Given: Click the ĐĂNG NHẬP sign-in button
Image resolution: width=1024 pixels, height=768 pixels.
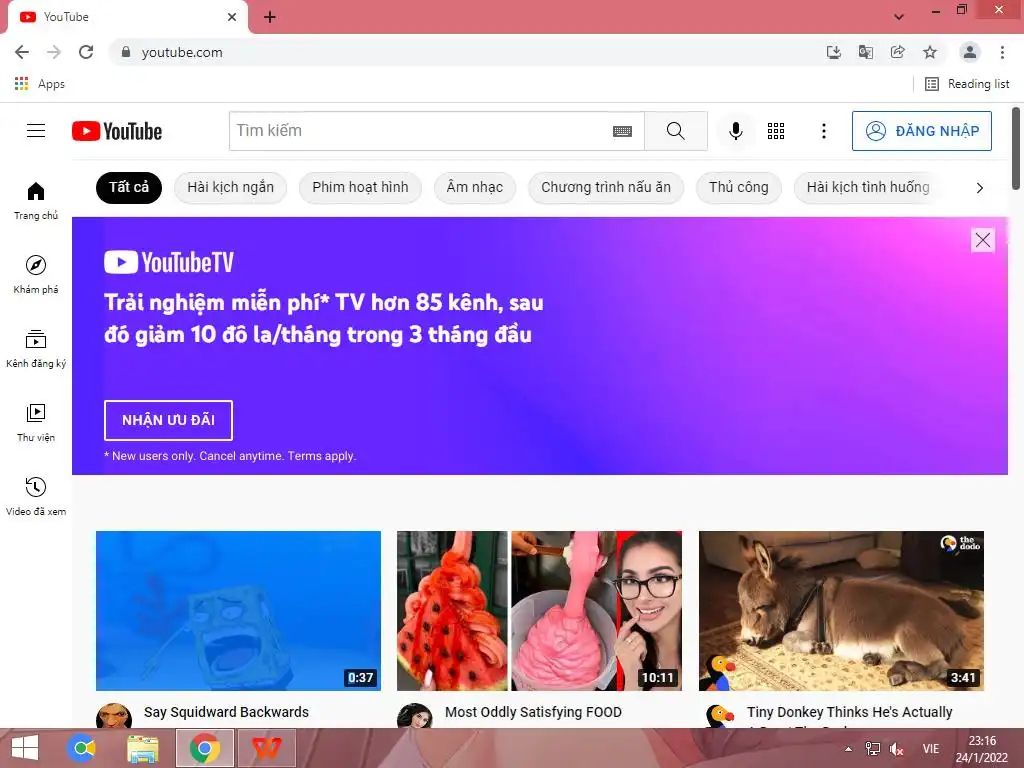Looking at the screenshot, I should pyautogui.click(x=921, y=131).
